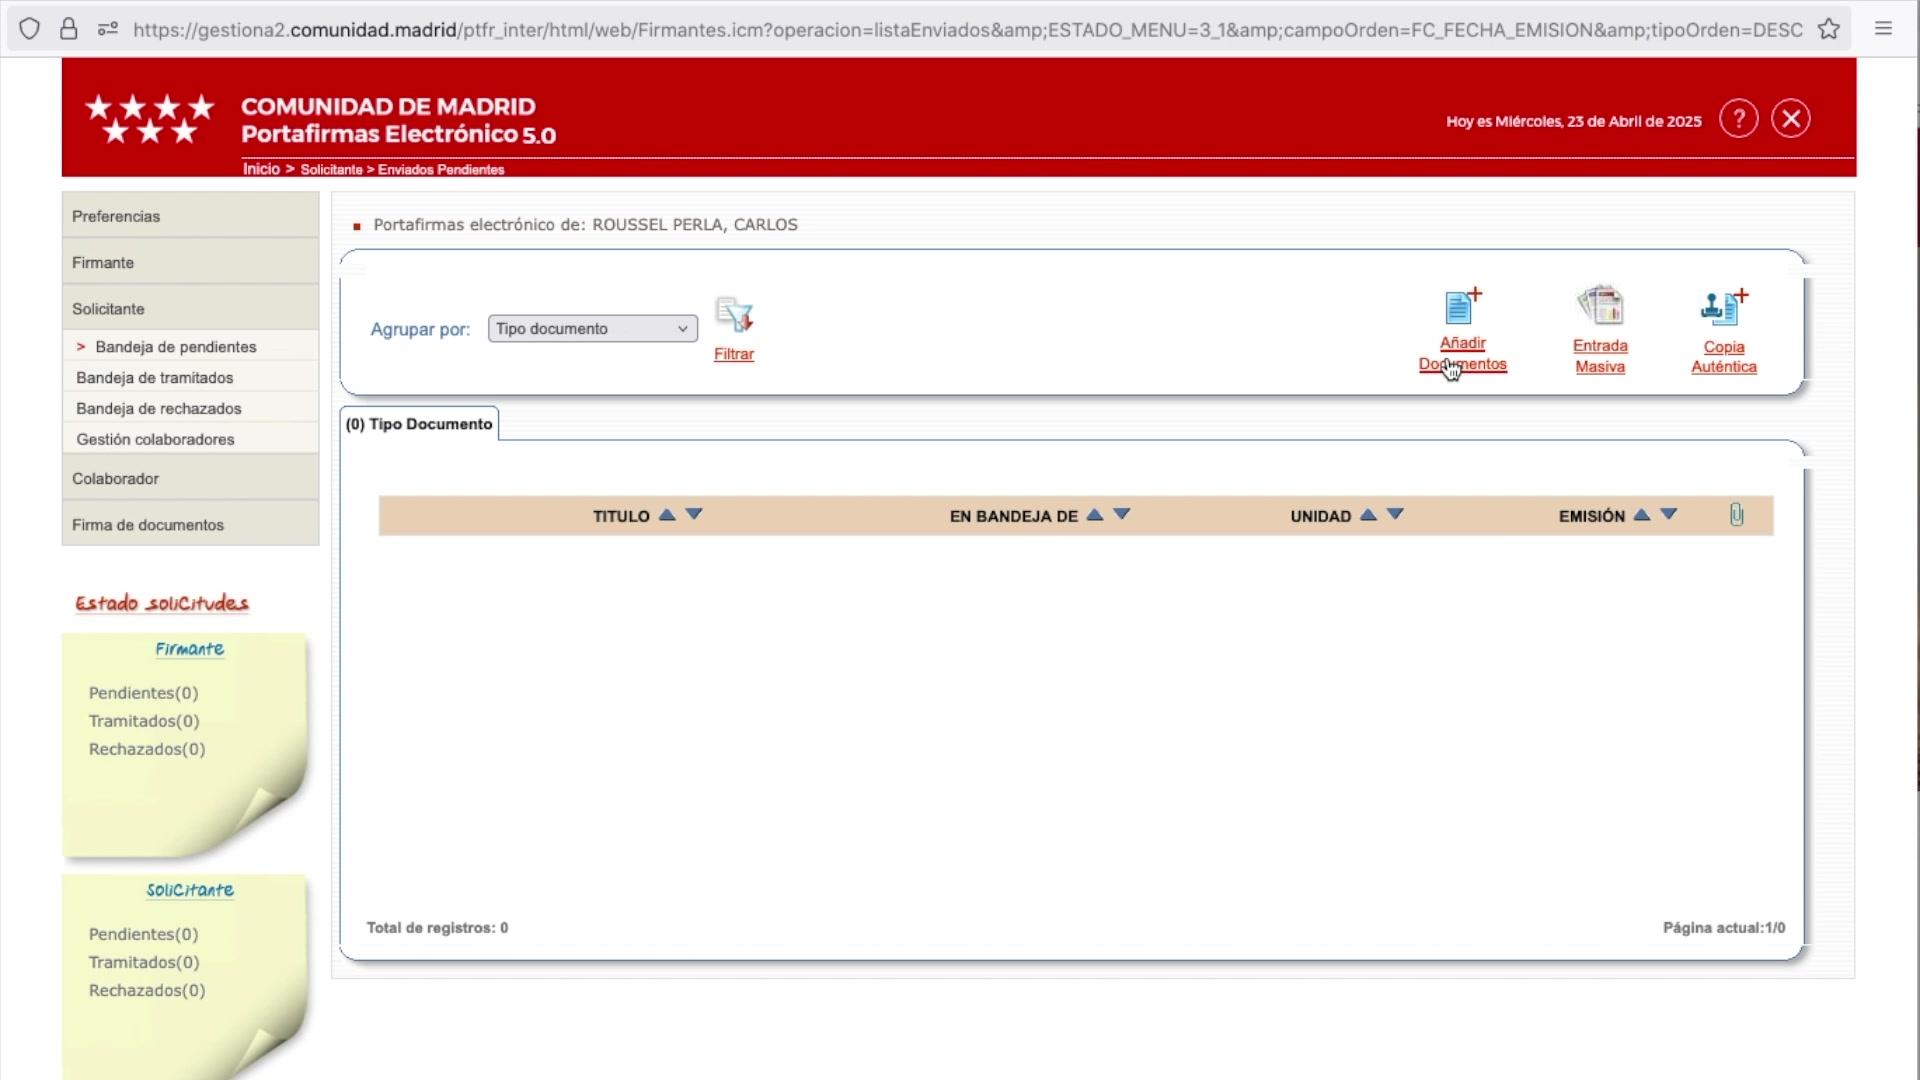Click the help question mark icon
Viewport: 1920px width, 1080px height.
point(1738,119)
